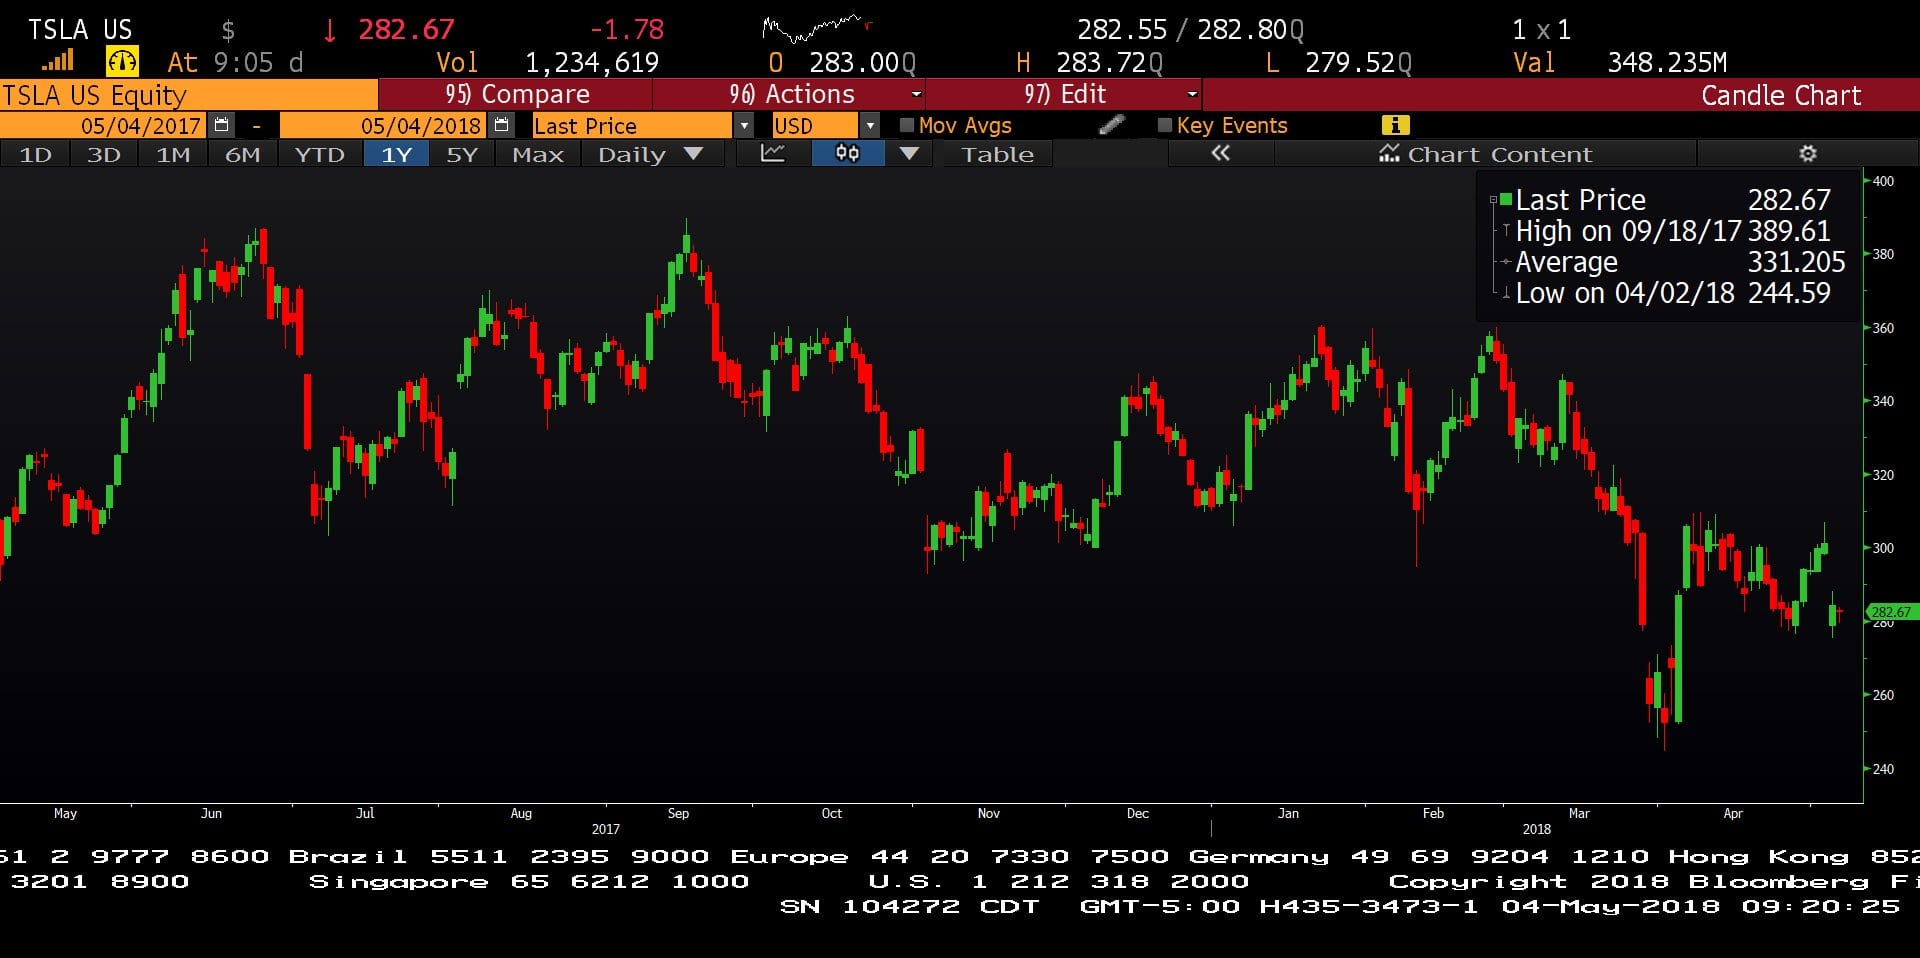
Task: Click the 240 y-axis label
Action: pyautogui.click(x=1883, y=769)
